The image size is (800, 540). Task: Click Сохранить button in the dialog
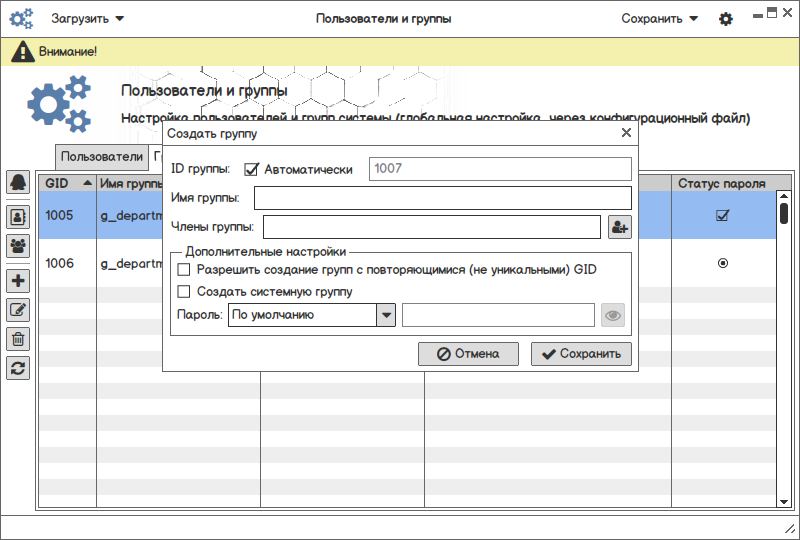(x=581, y=354)
